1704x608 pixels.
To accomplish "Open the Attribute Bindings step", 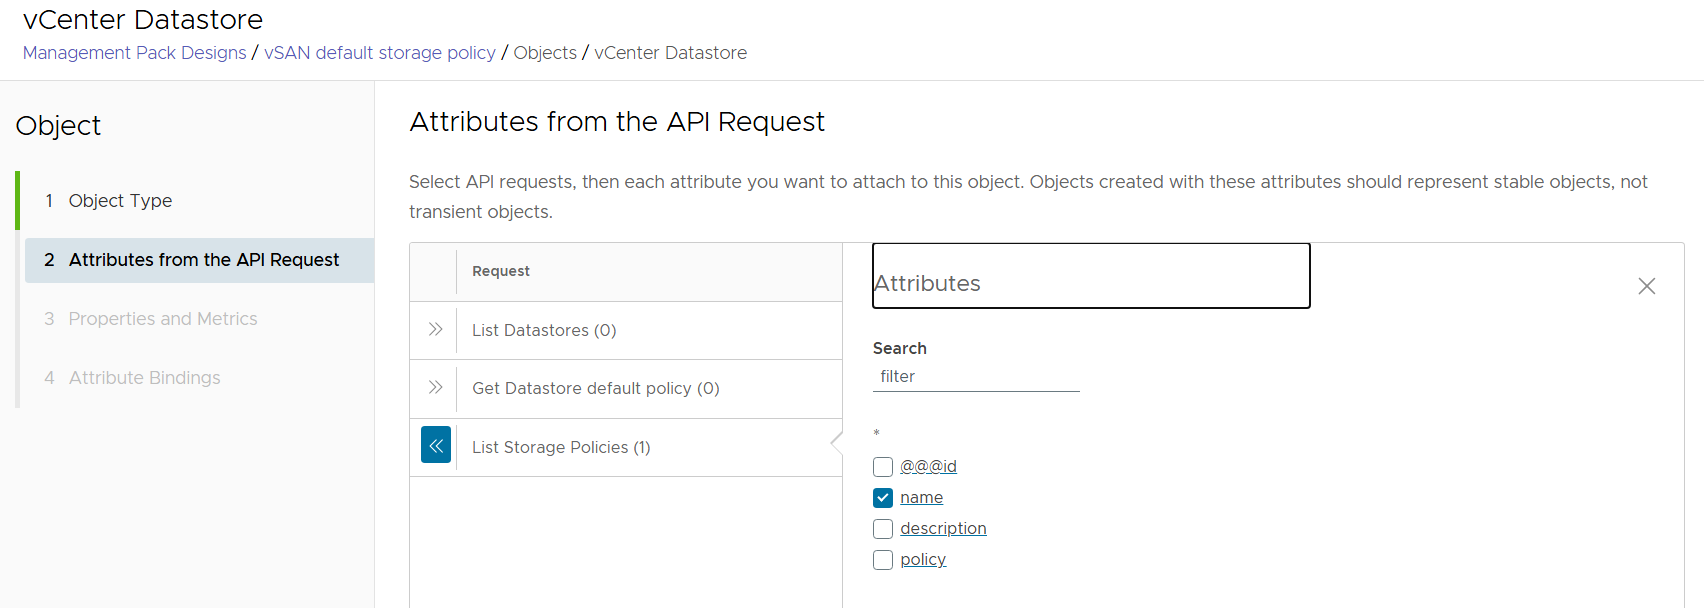I will point(144,378).
